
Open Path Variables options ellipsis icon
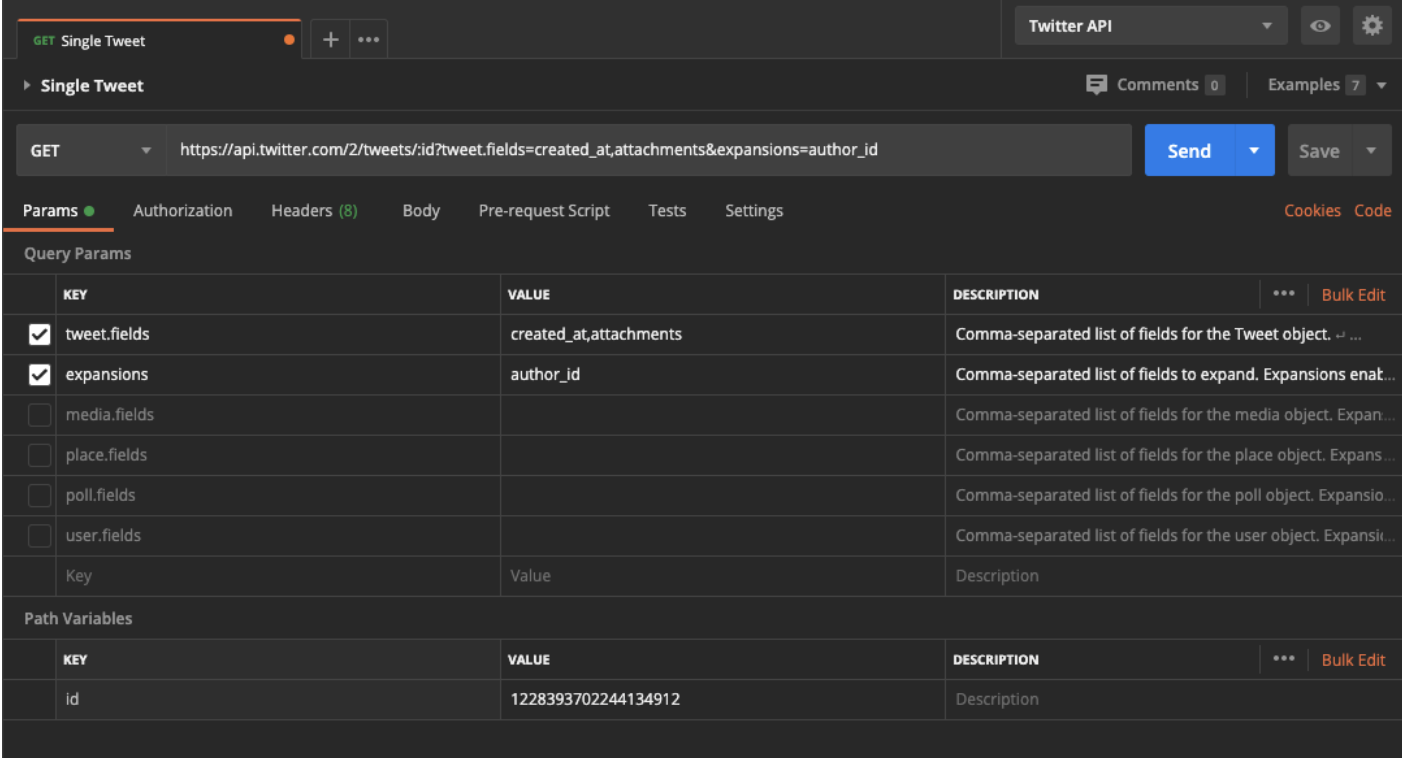(x=1284, y=659)
